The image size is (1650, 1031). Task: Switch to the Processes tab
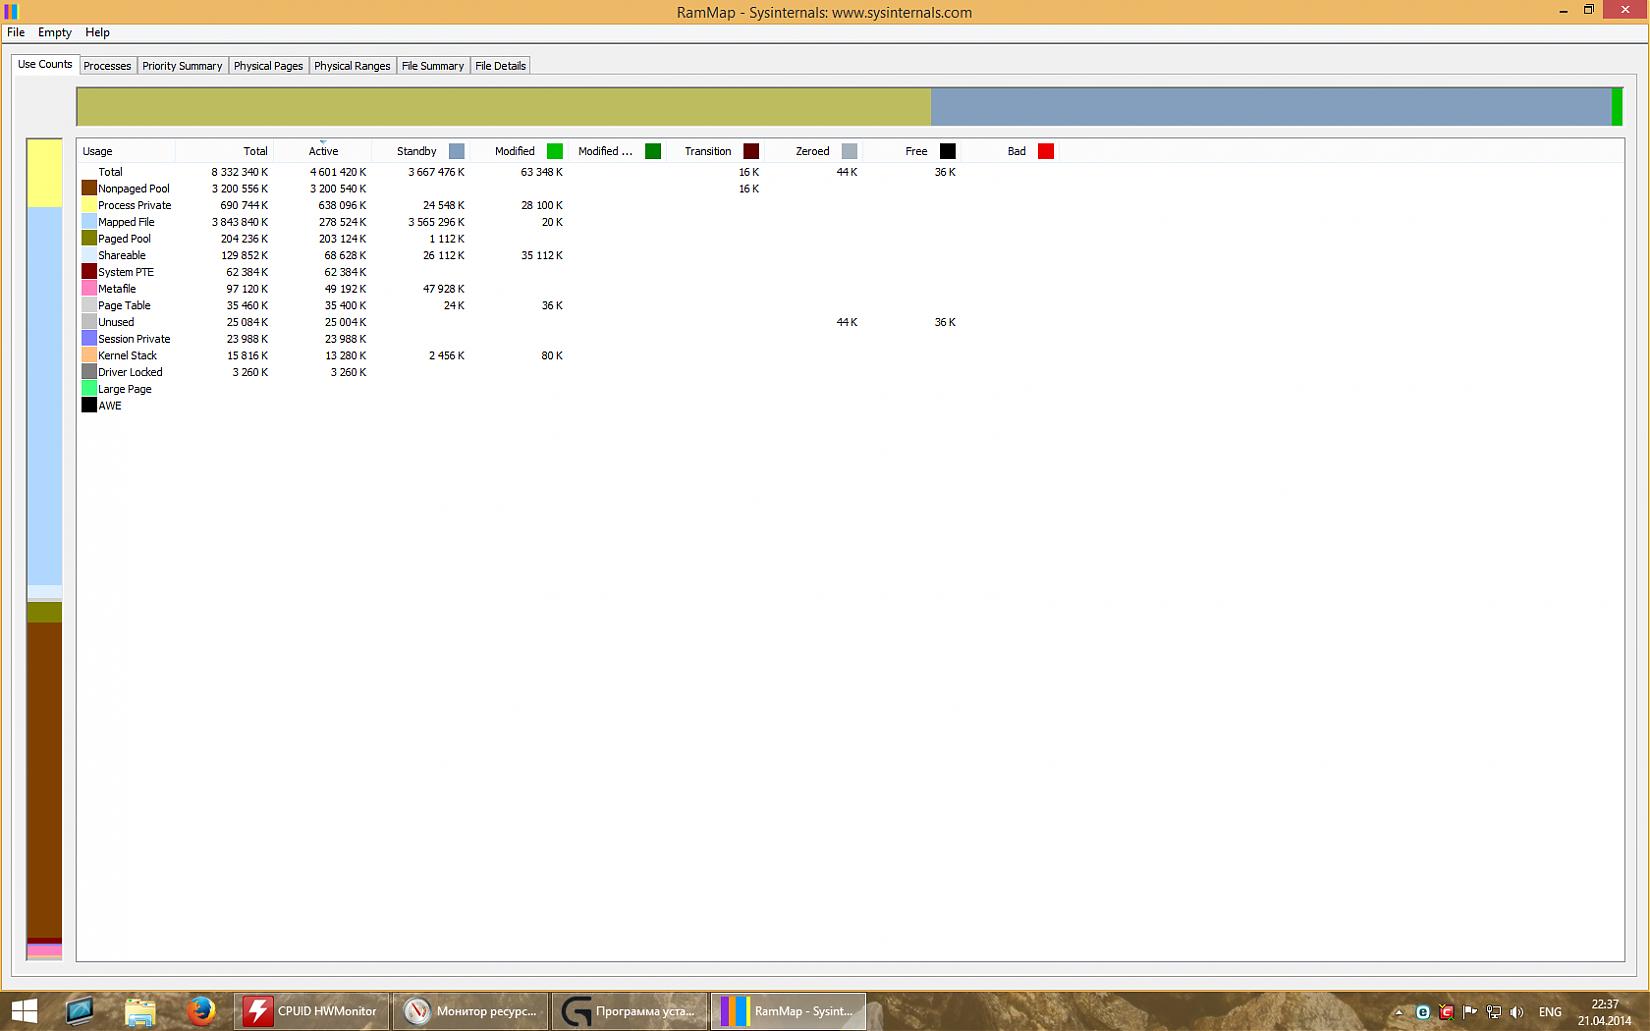[x=107, y=66]
